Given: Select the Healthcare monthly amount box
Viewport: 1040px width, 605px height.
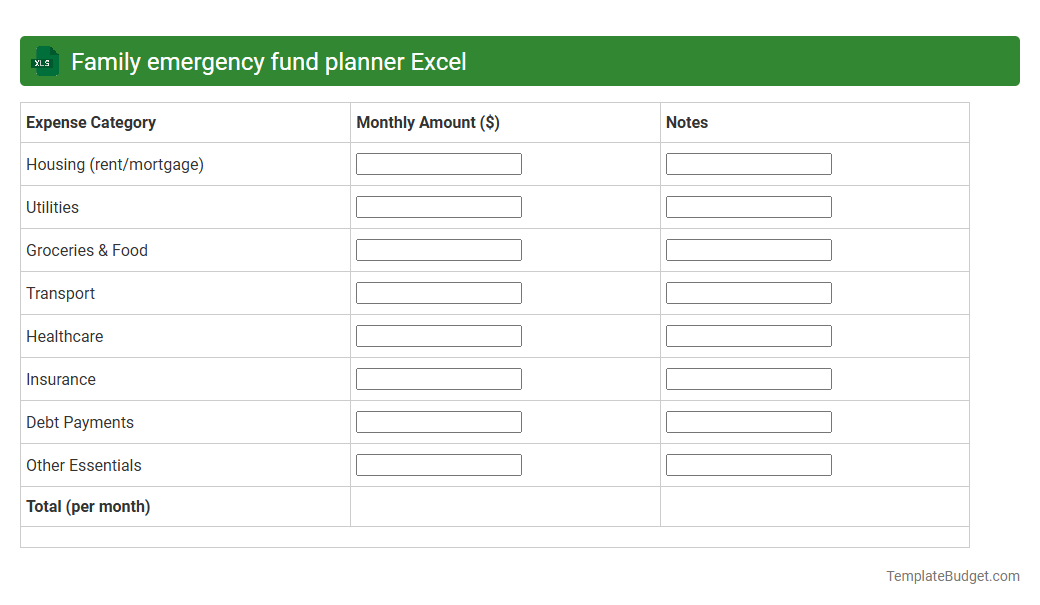Looking at the screenshot, I should pyautogui.click(x=438, y=335).
